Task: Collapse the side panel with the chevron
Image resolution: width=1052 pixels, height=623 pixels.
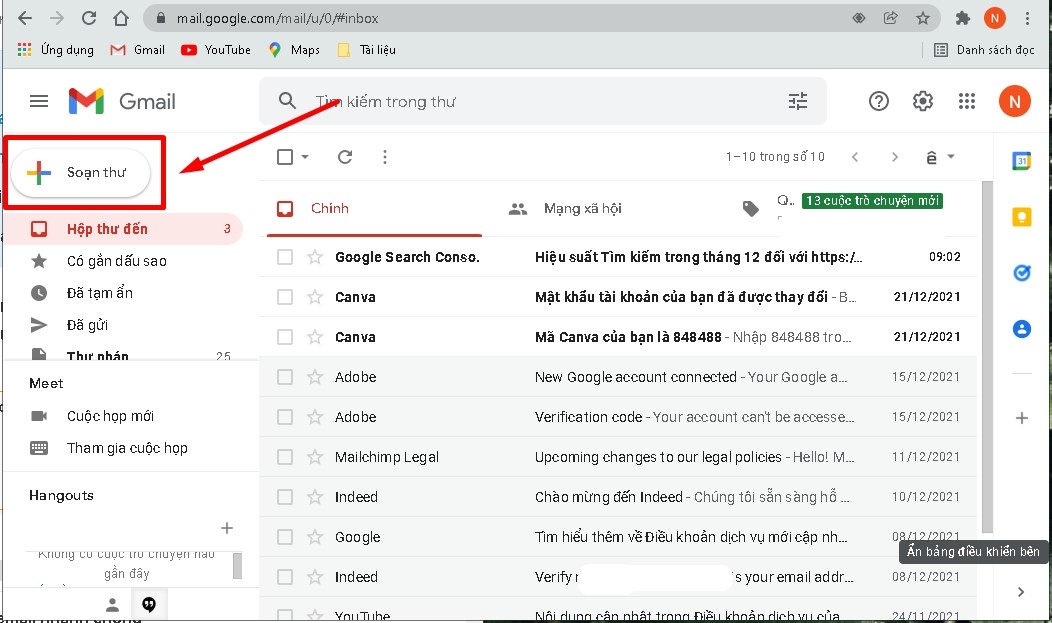Action: tap(1021, 592)
